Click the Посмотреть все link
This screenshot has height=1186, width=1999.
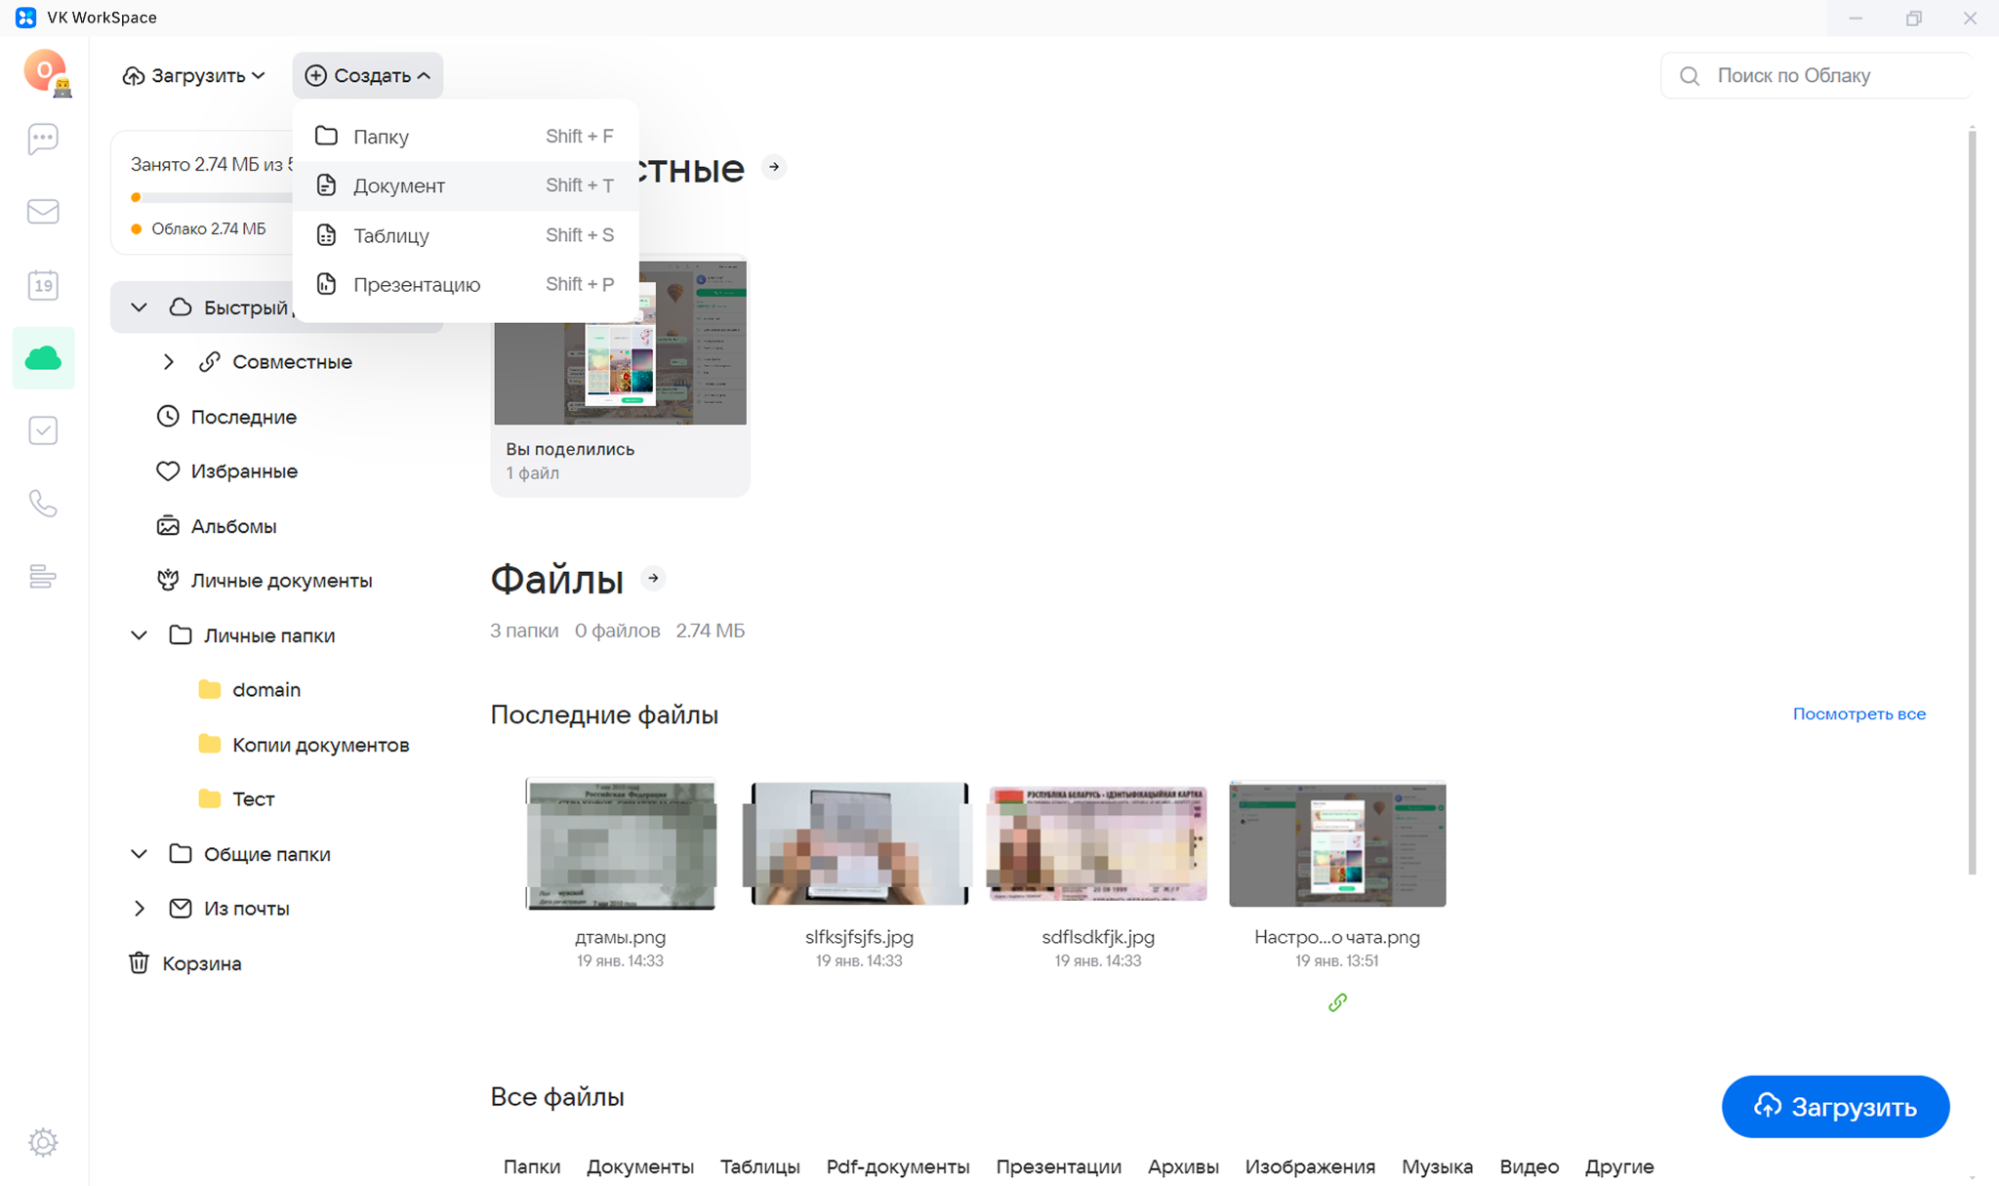click(x=1858, y=714)
